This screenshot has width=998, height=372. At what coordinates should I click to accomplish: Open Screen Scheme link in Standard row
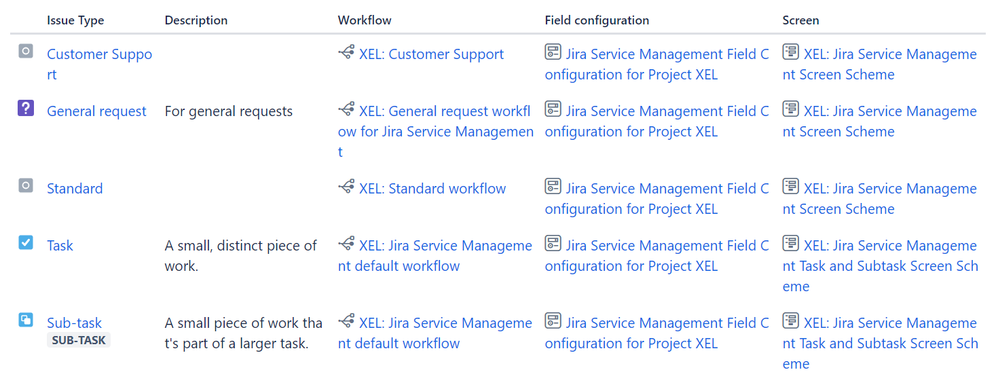[x=880, y=199]
